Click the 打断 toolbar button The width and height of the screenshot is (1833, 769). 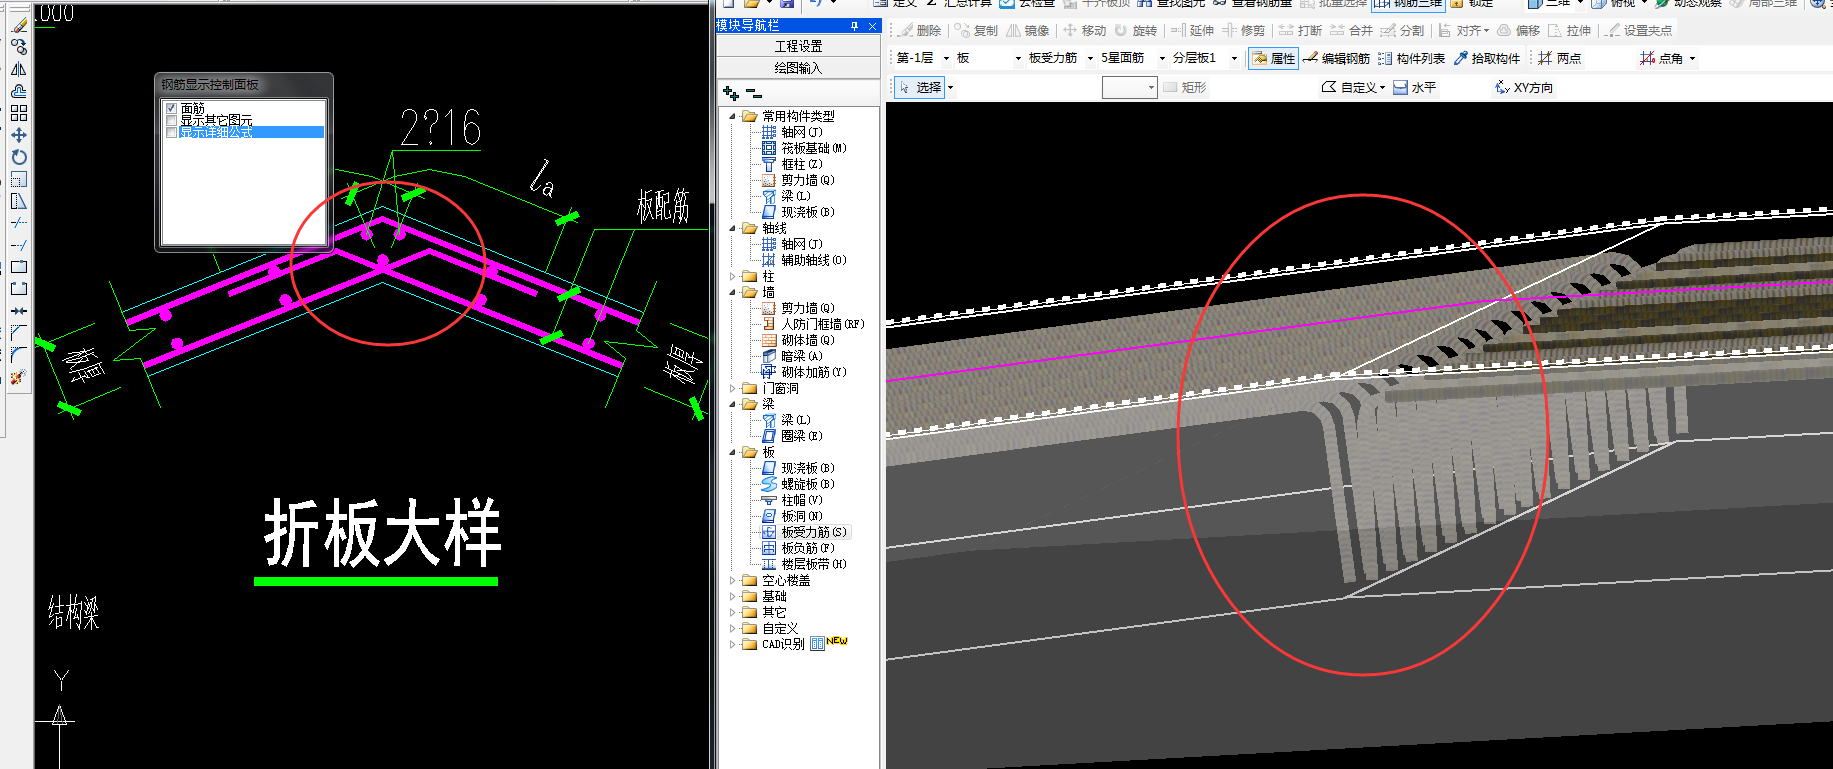(x=1300, y=30)
